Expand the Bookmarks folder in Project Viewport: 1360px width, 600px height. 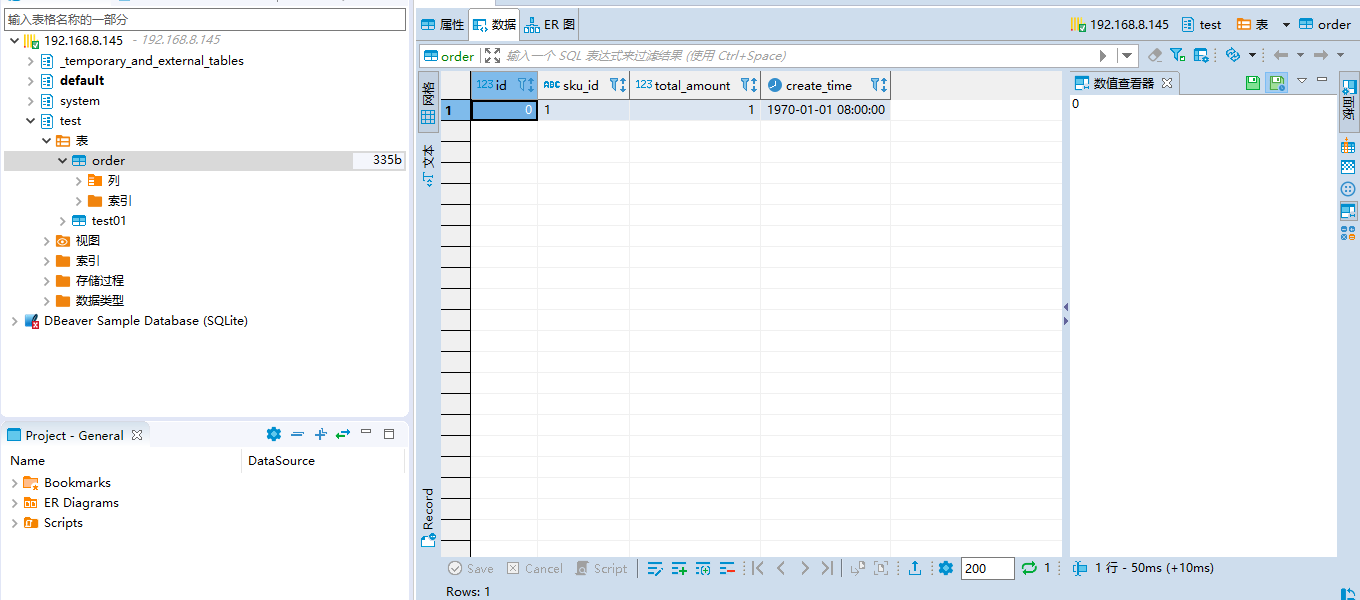click(14, 483)
